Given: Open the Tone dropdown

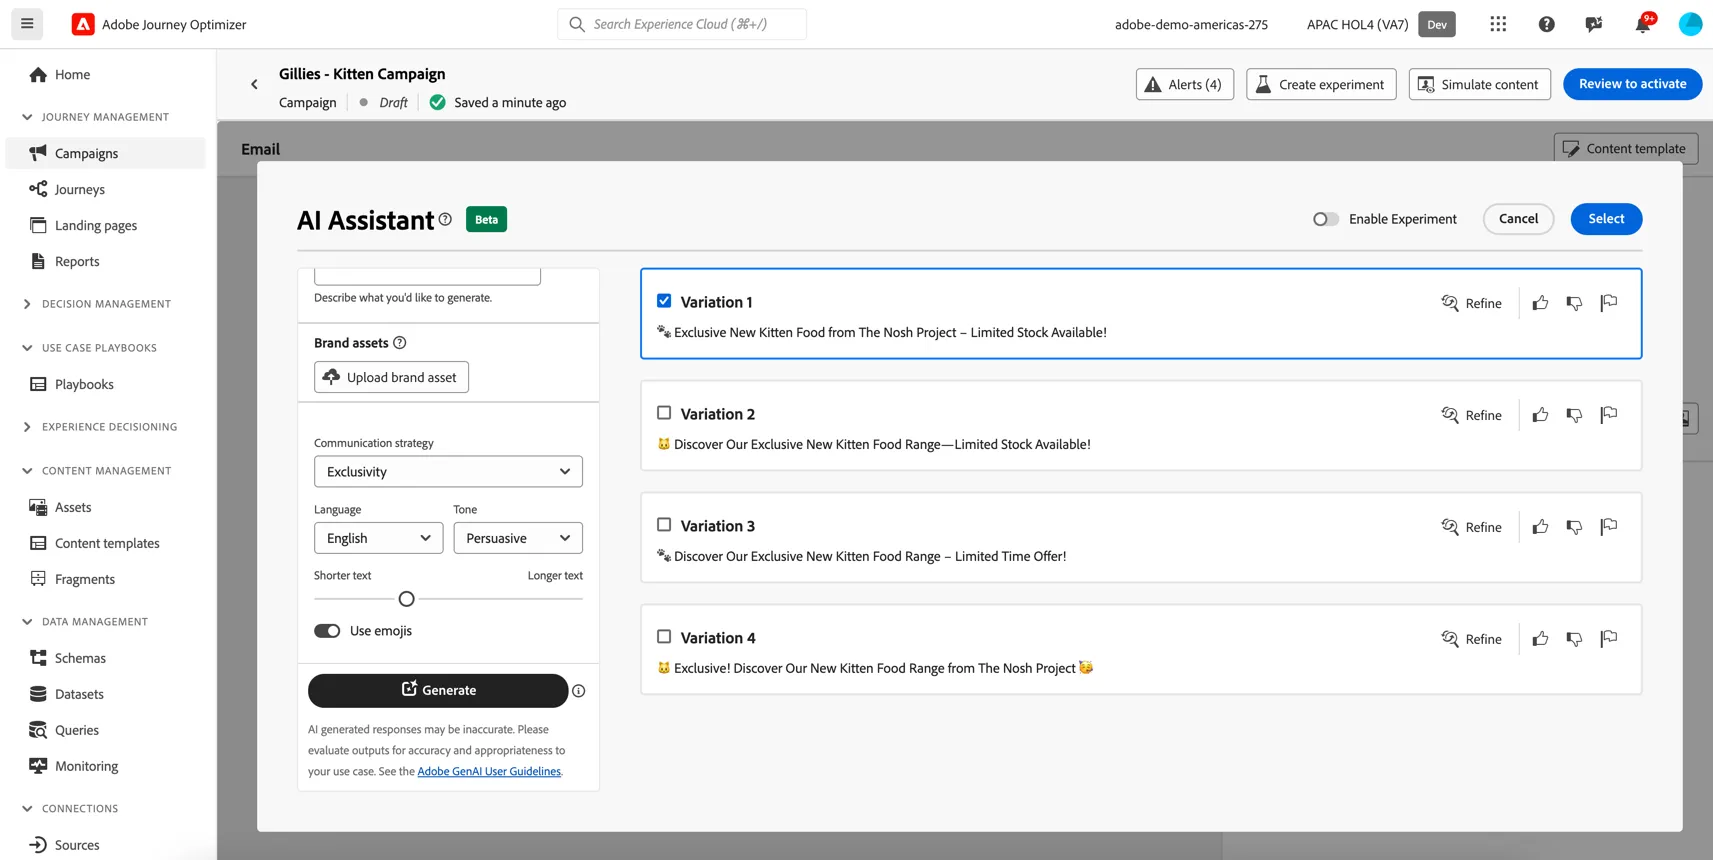Looking at the screenshot, I should tap(518, 538).
